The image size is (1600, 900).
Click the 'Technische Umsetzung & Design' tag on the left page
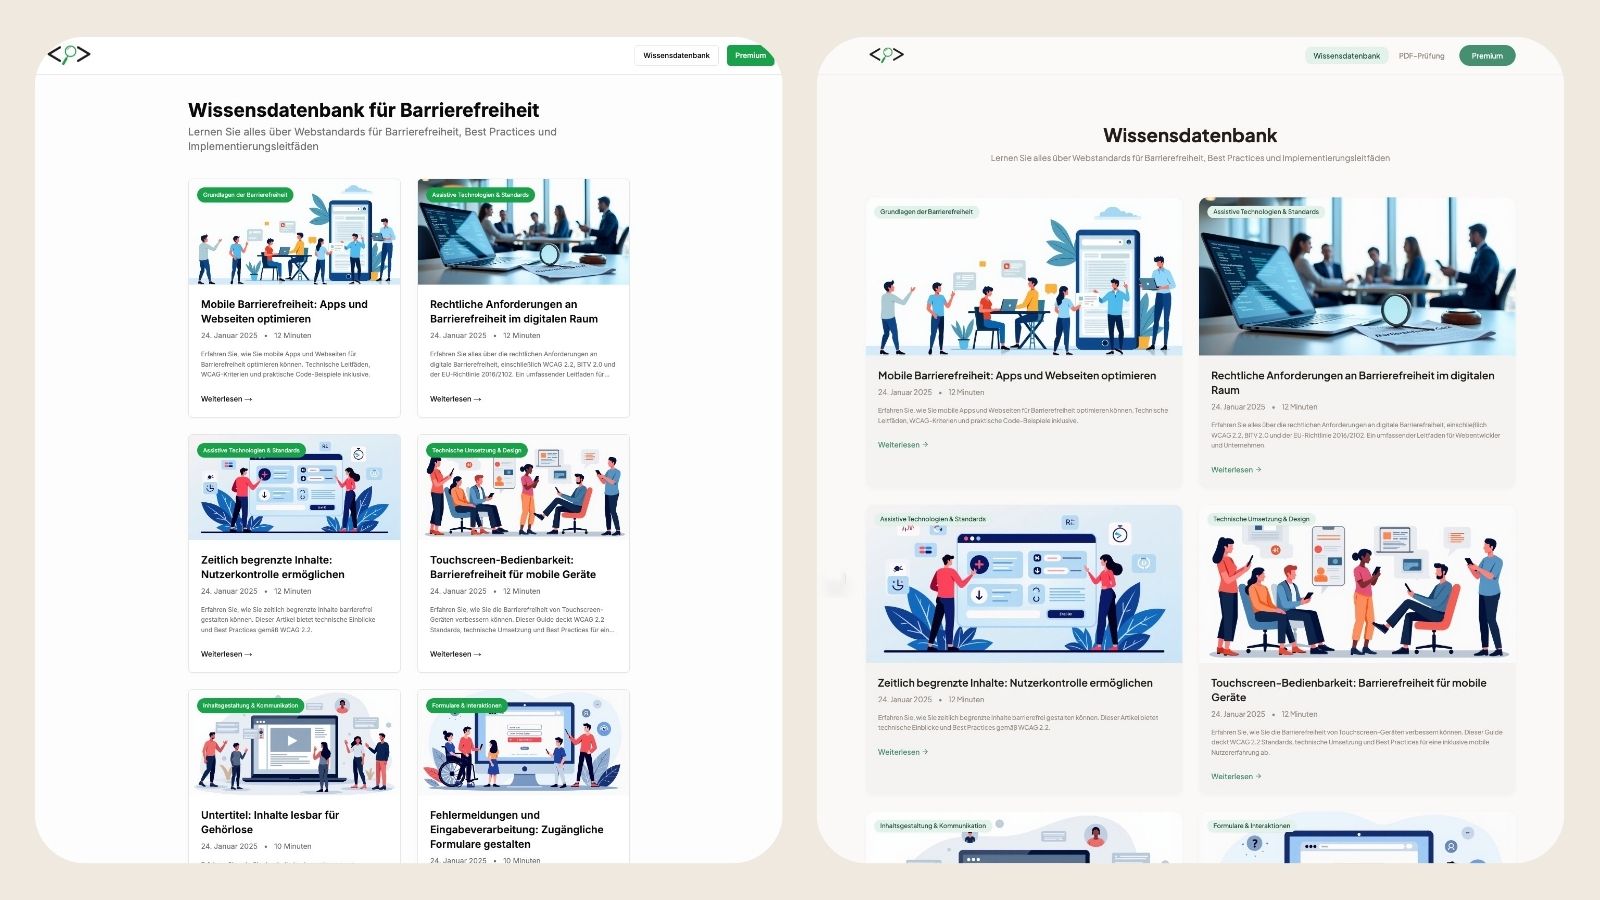click(x=477, y=450)
